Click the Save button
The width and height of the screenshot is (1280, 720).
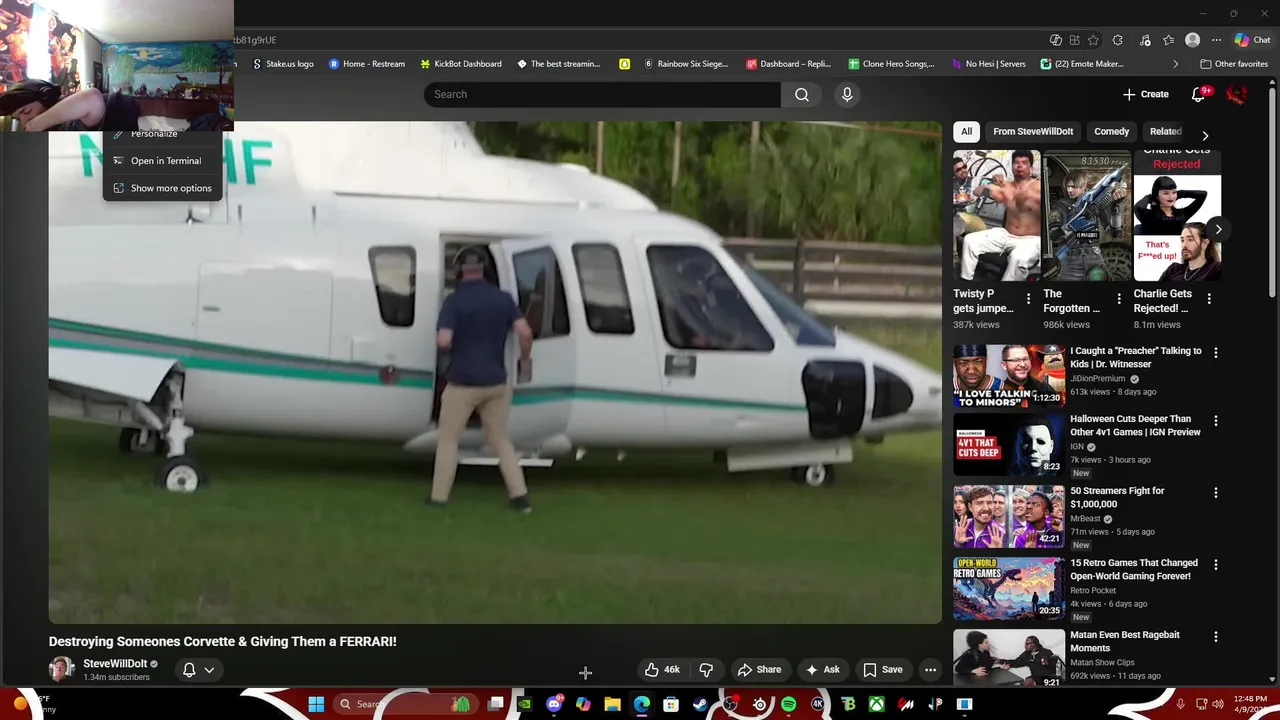(x=883, y=670)
